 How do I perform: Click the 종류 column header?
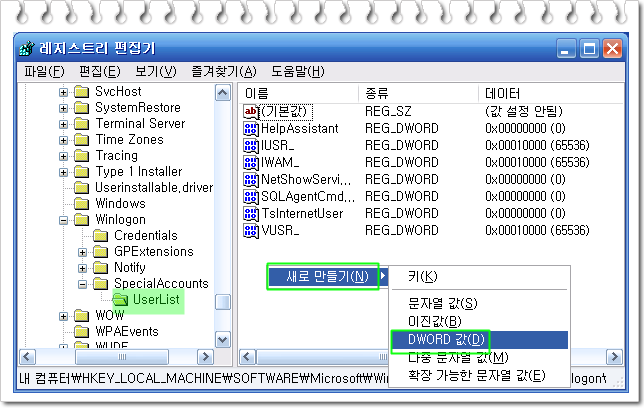click(418, 94)
